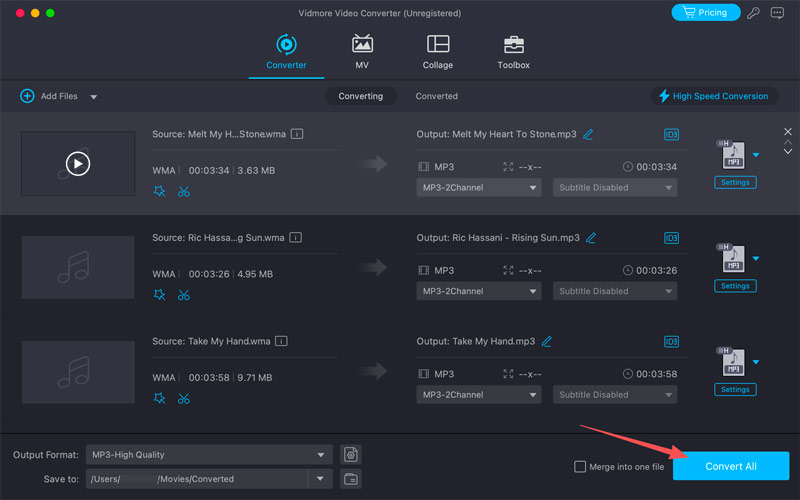The image size is (800, 500).
Task: Play the Melt My Heart To Stone preview
Action: (78, 164)
